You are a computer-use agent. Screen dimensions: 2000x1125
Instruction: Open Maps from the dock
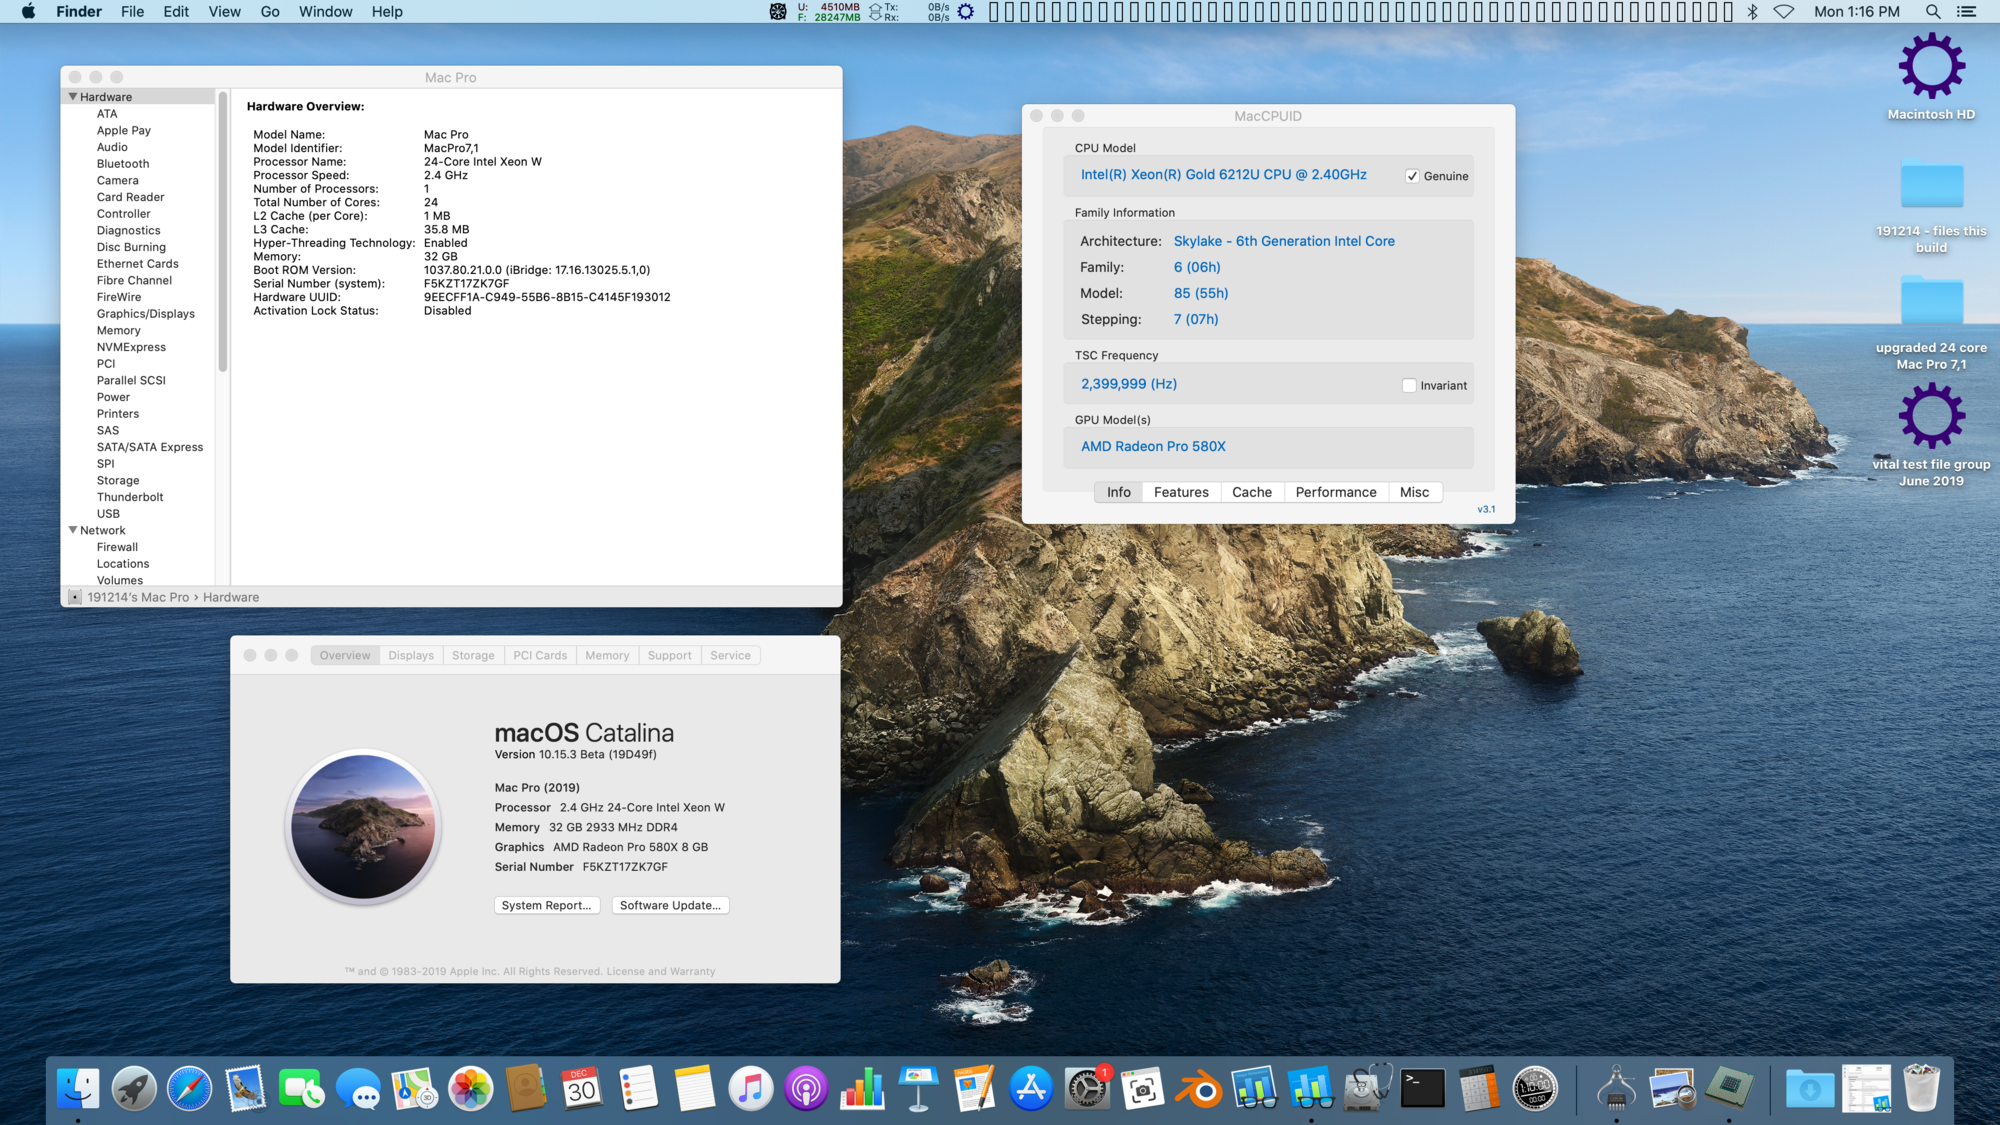[x=414, y=1089]
